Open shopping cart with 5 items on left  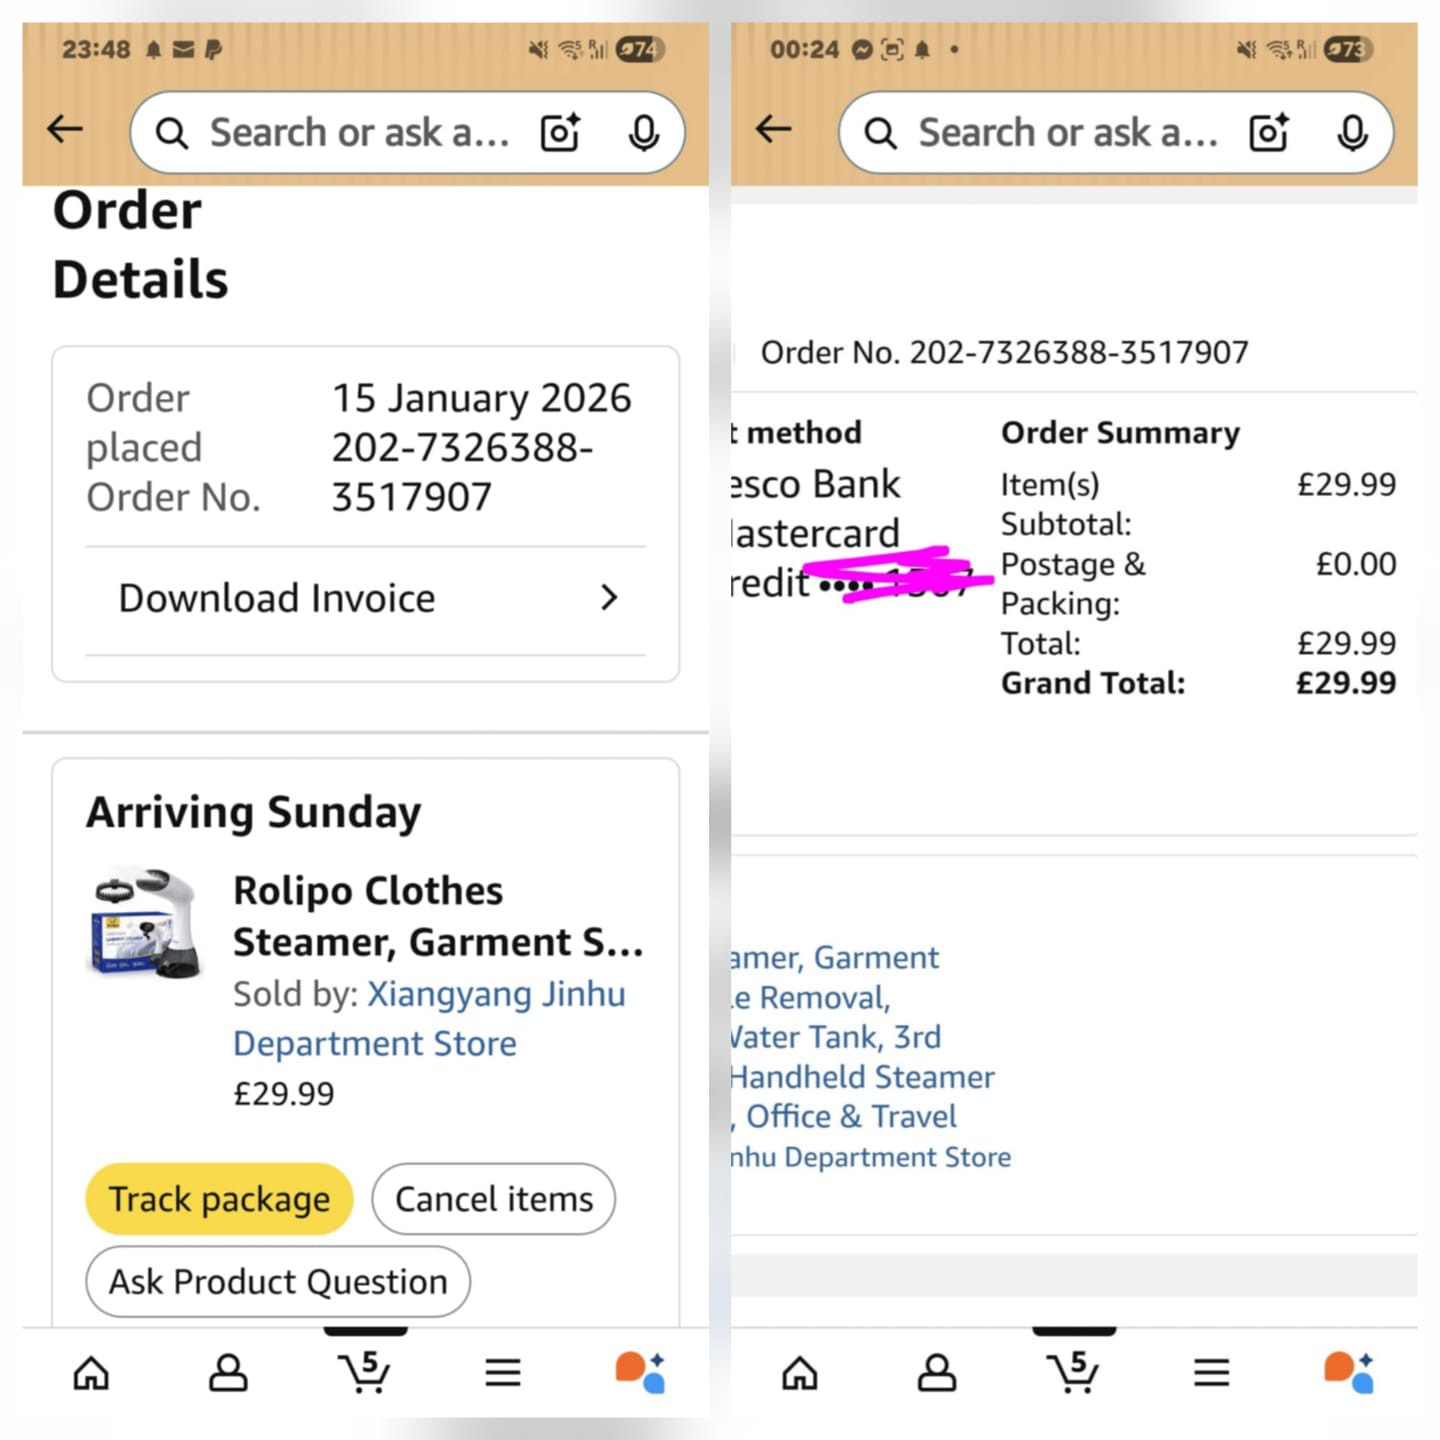tap(365, 1371)
